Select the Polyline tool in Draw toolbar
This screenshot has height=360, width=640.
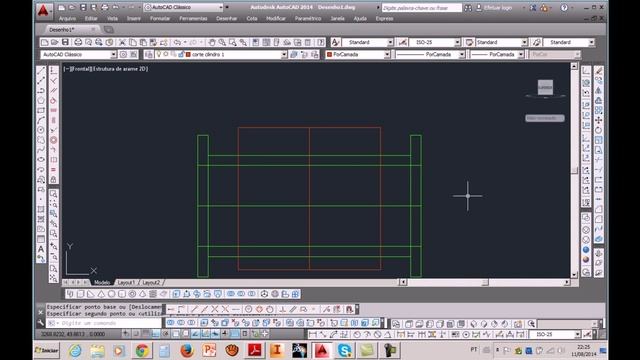41,91
